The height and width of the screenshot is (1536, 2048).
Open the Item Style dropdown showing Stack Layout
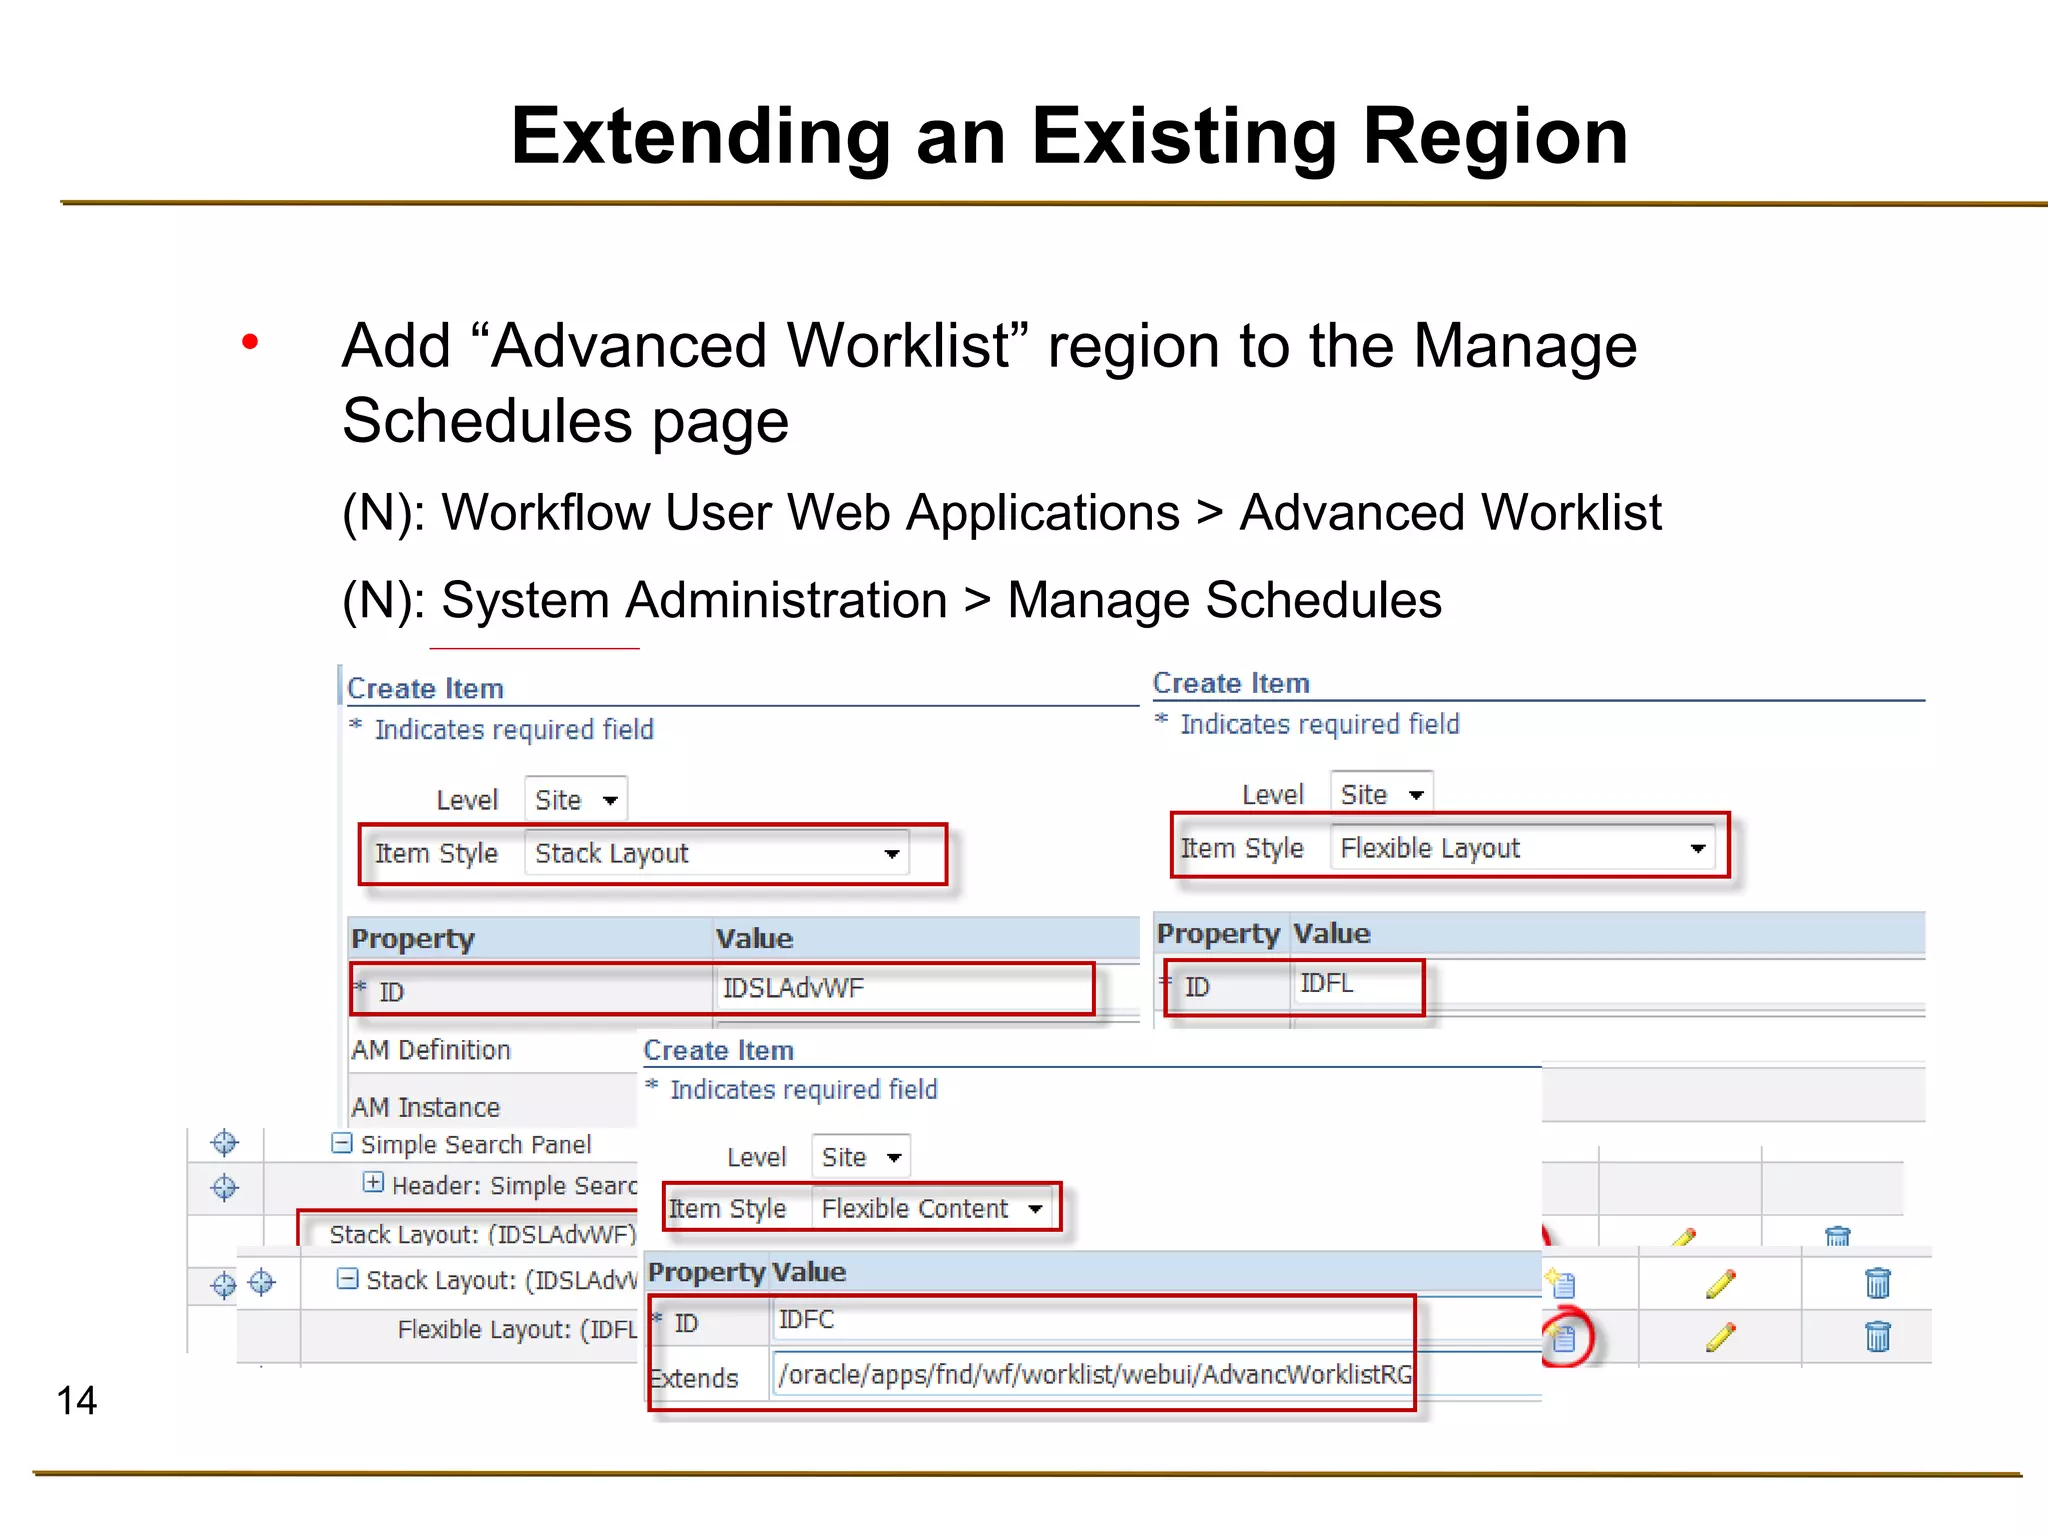pos(717,854)
